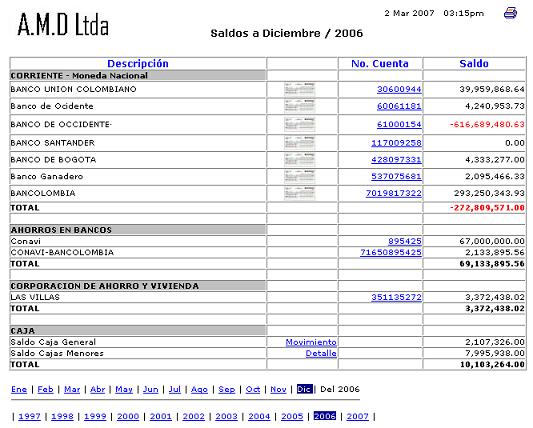Screen dimensions: 533x428
Task: Click the Conavi balance 67,000,000.00
Action: tap(492, 241)
